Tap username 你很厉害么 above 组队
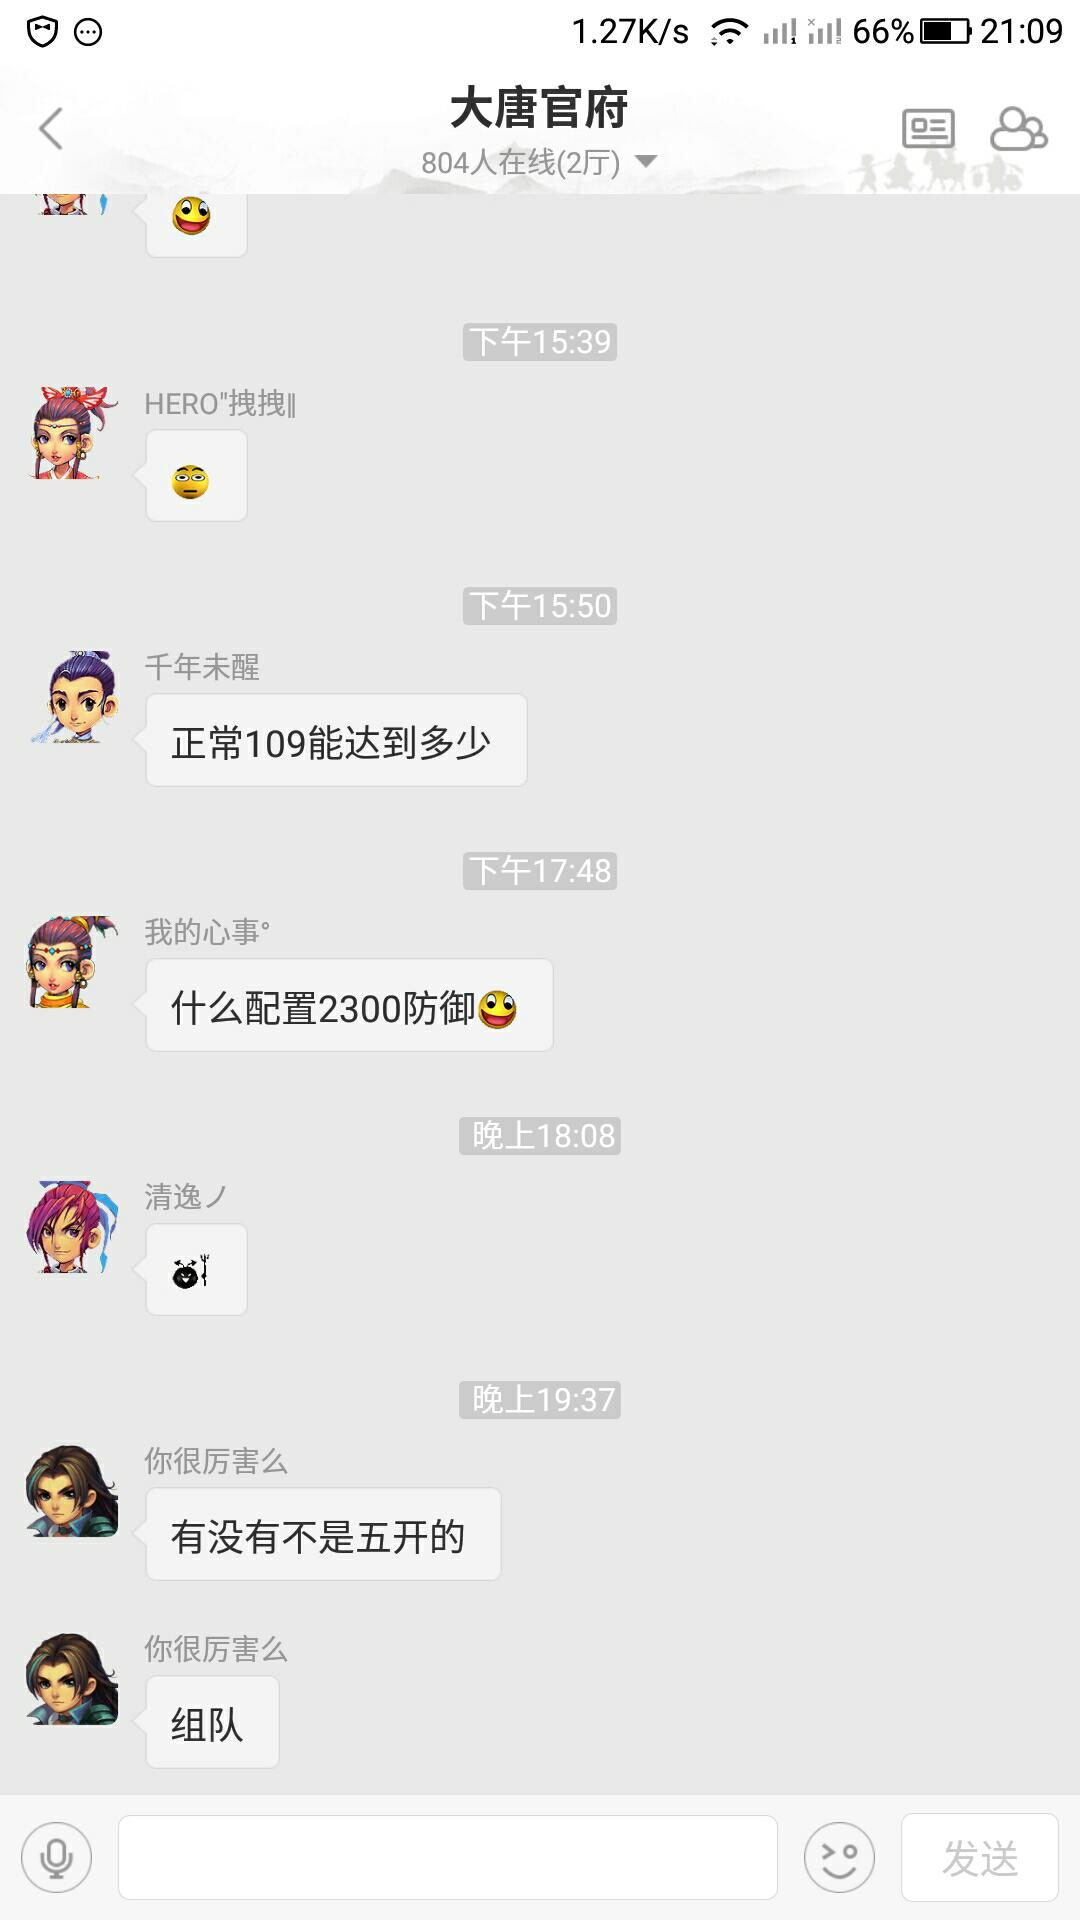The image size is (1080, 1920). (216, 1649)
